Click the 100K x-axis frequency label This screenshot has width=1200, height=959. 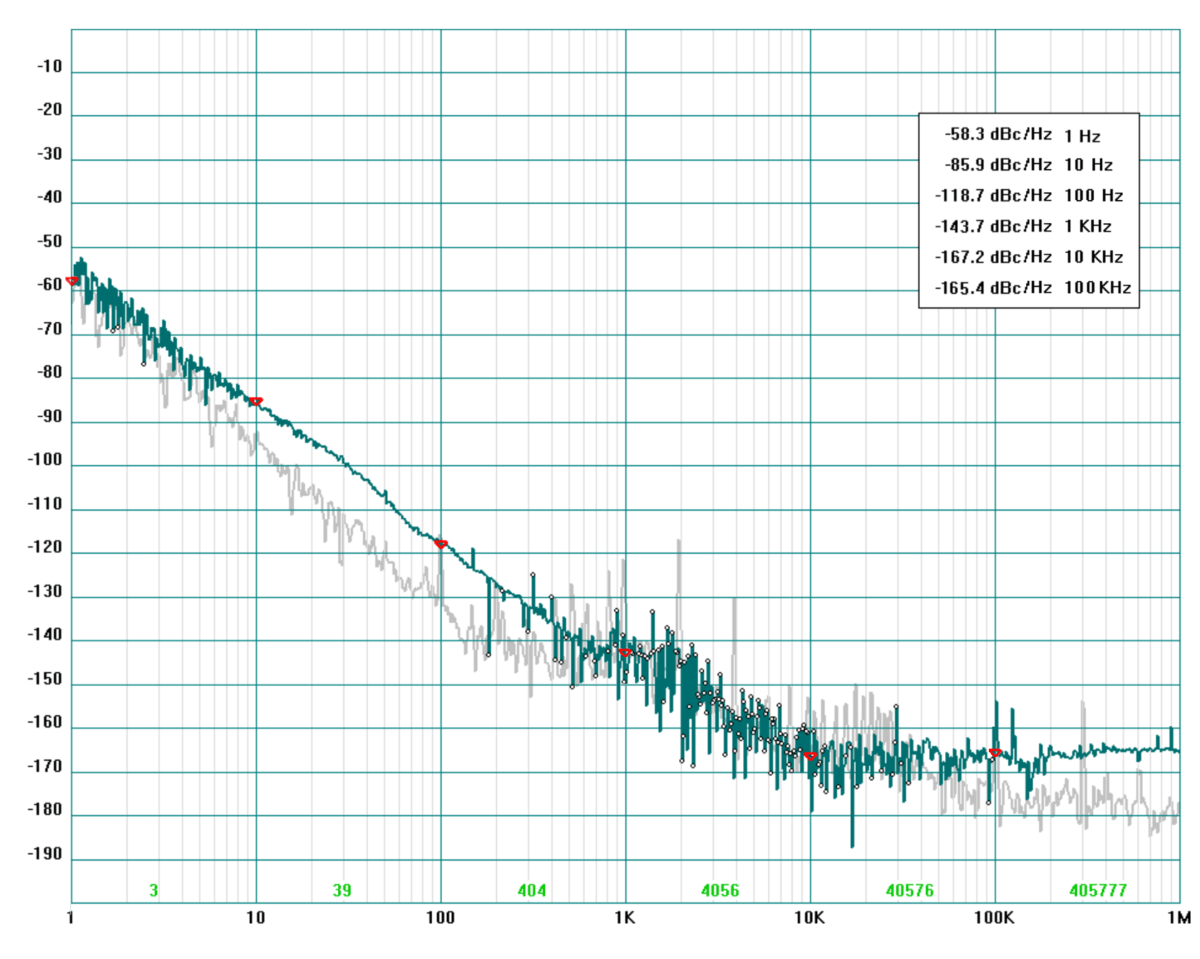[994, 917]
